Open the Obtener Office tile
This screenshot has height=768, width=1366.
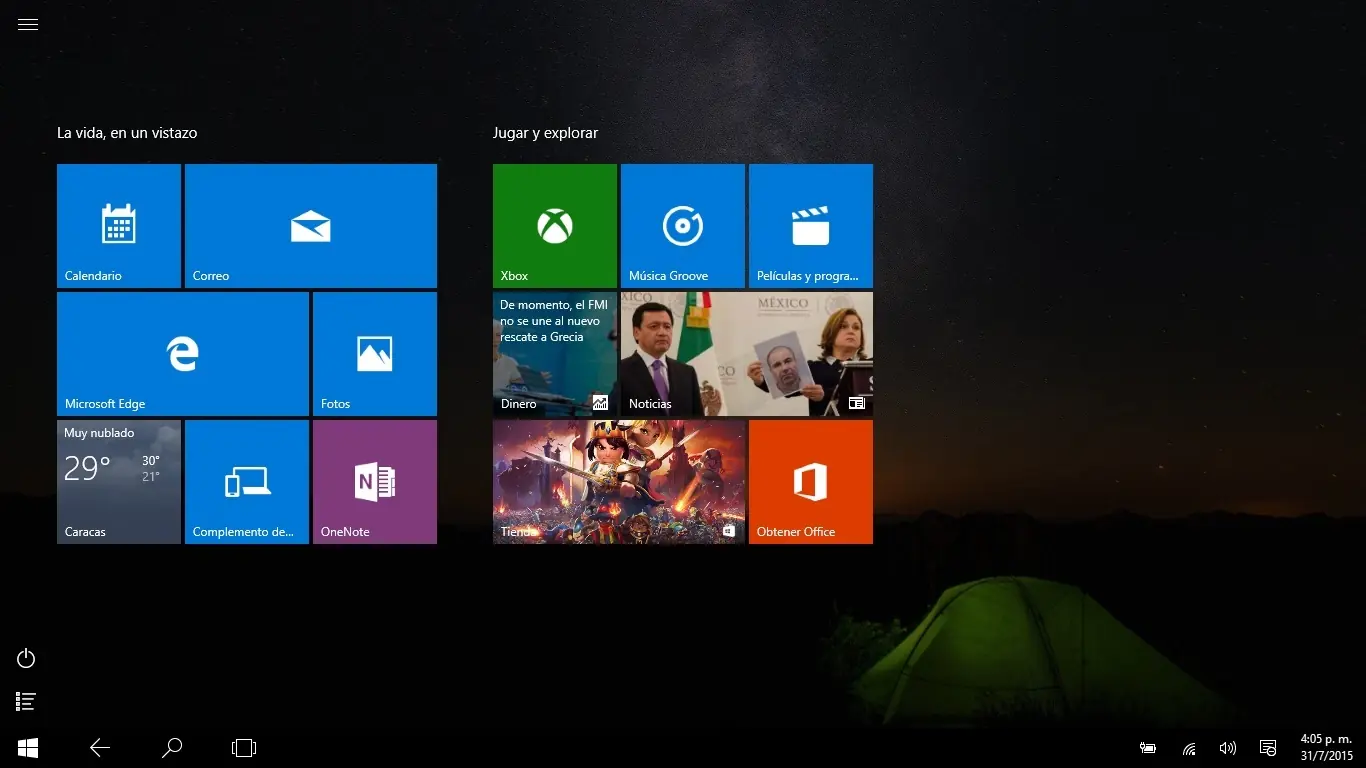click(811, 482)
